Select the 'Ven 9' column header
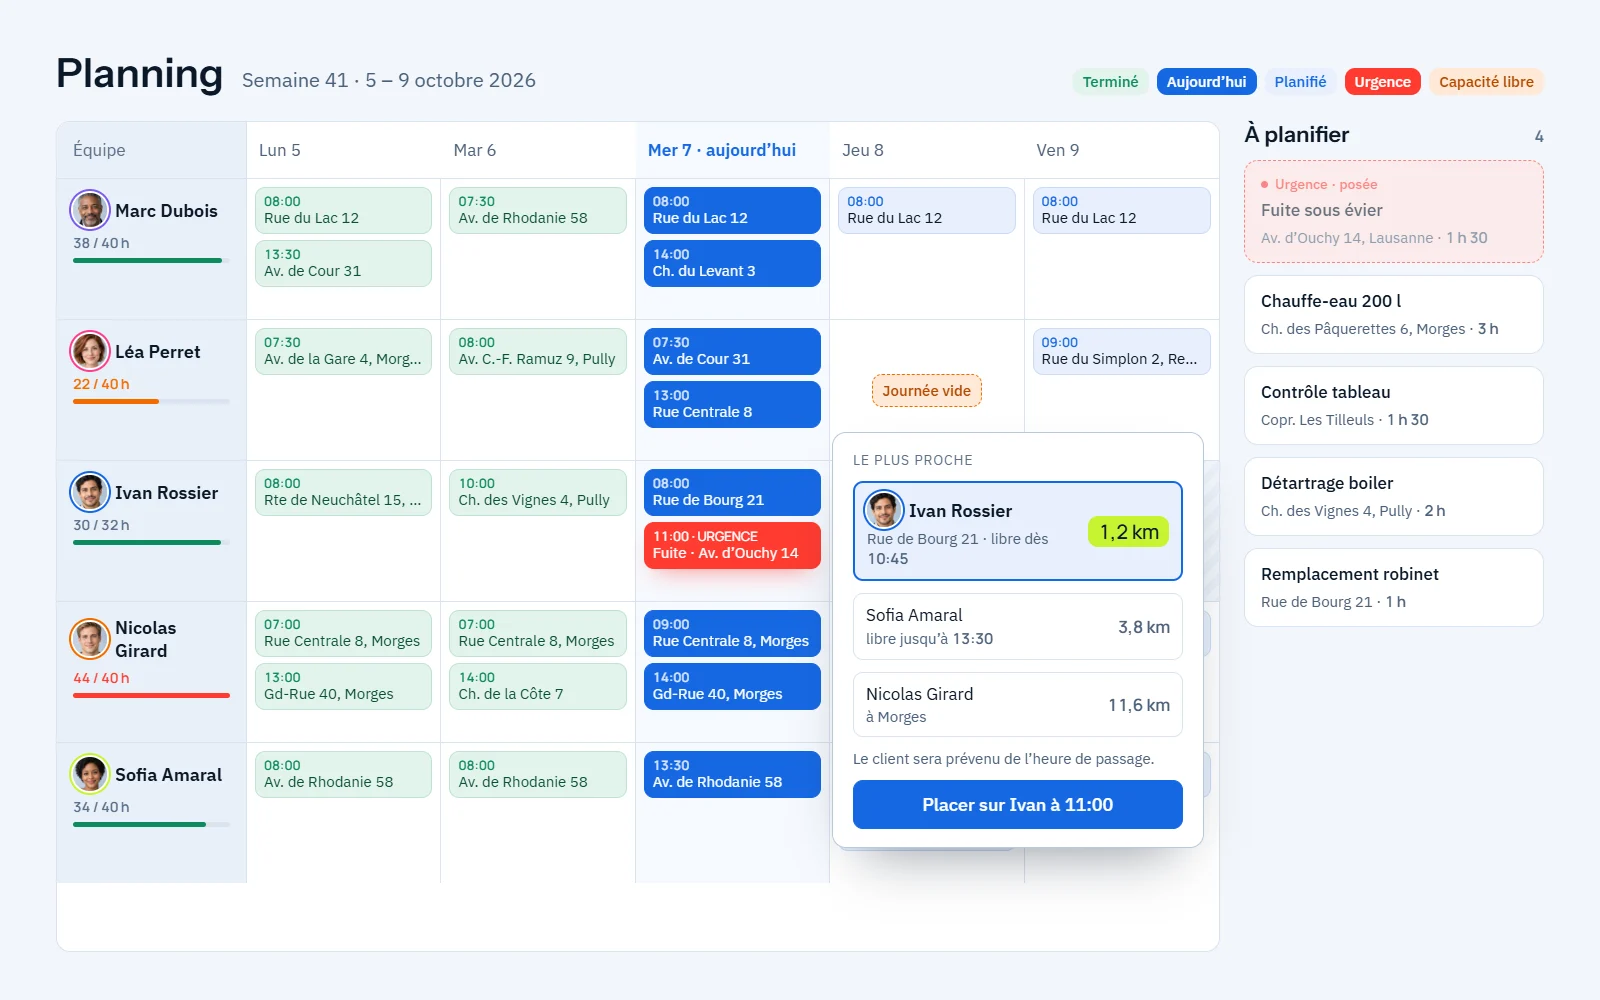1600x1000 pixels. [x=1121, y=150]
